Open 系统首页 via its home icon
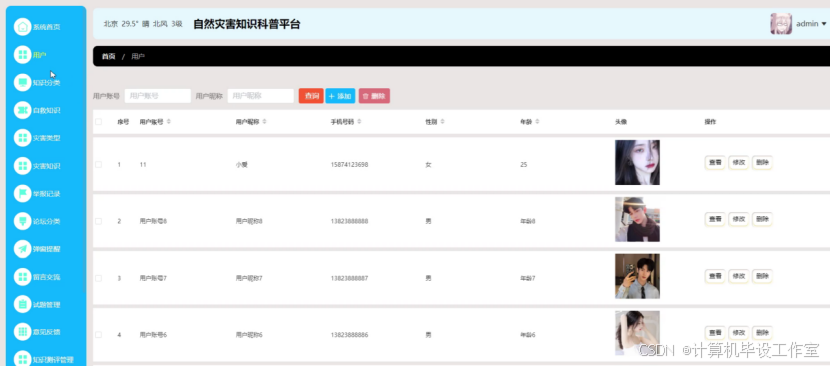 pos(23,27)
